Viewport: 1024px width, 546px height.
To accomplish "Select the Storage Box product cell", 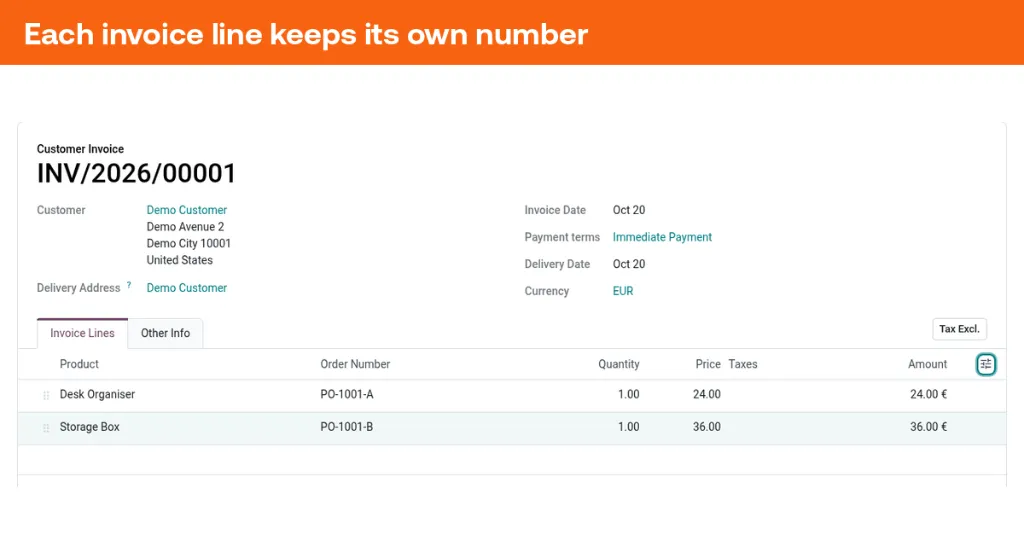I will pyautogui.click(x=89, y=427).
